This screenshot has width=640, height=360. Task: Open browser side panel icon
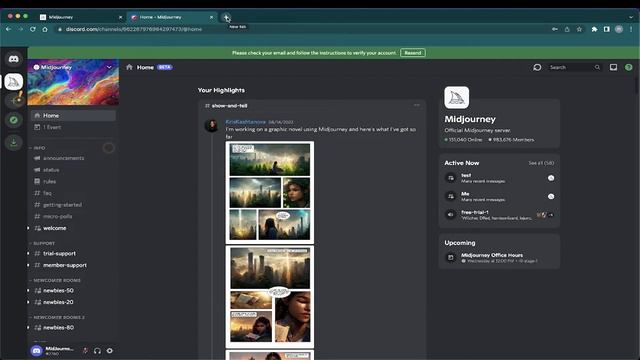tap(607, 29)
